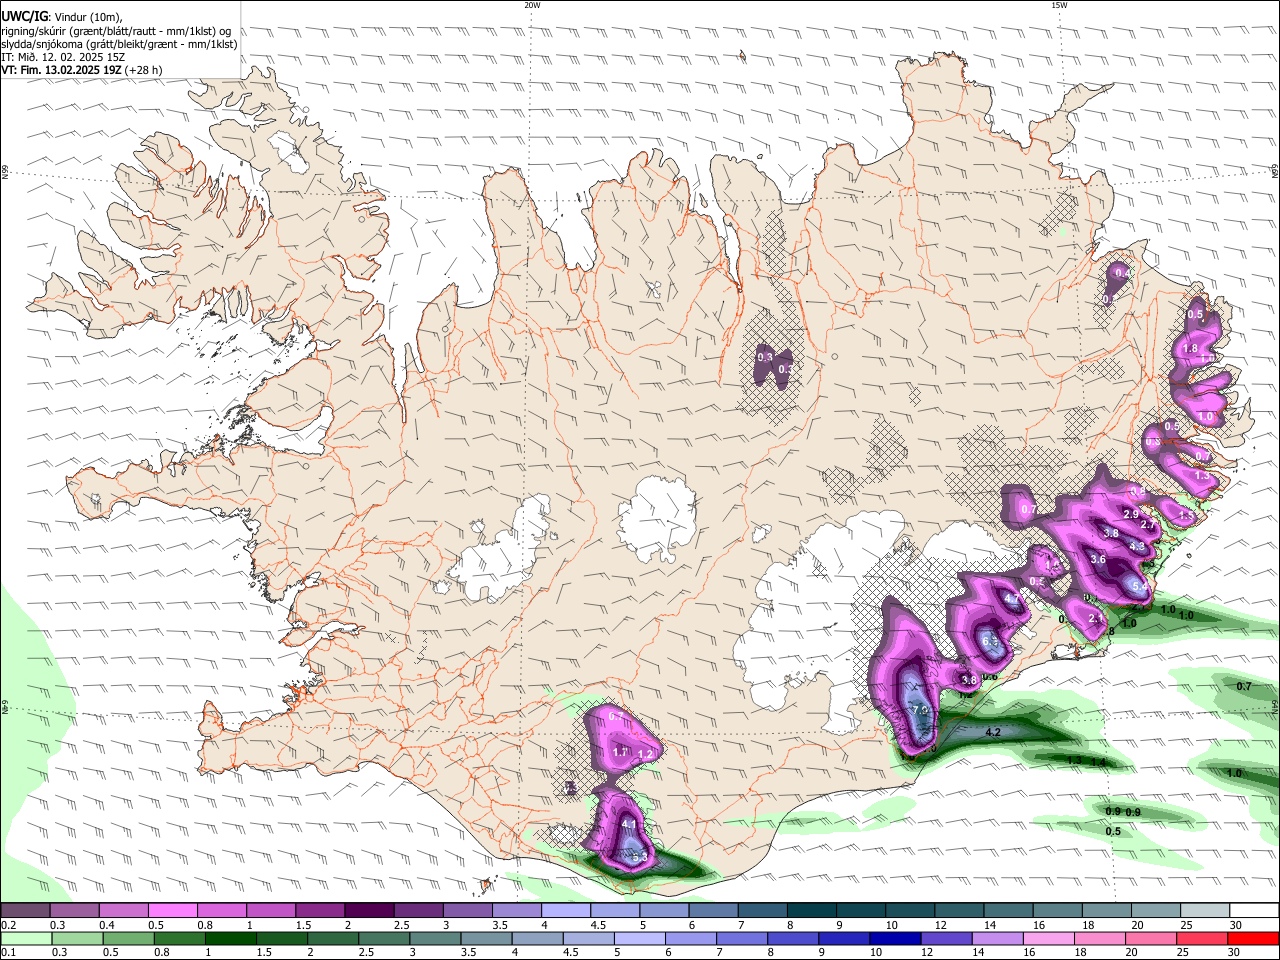Click the navy blue 10 swatch in the lower legend
This screenshot has width=1280, height=960.
pos(895,938)
